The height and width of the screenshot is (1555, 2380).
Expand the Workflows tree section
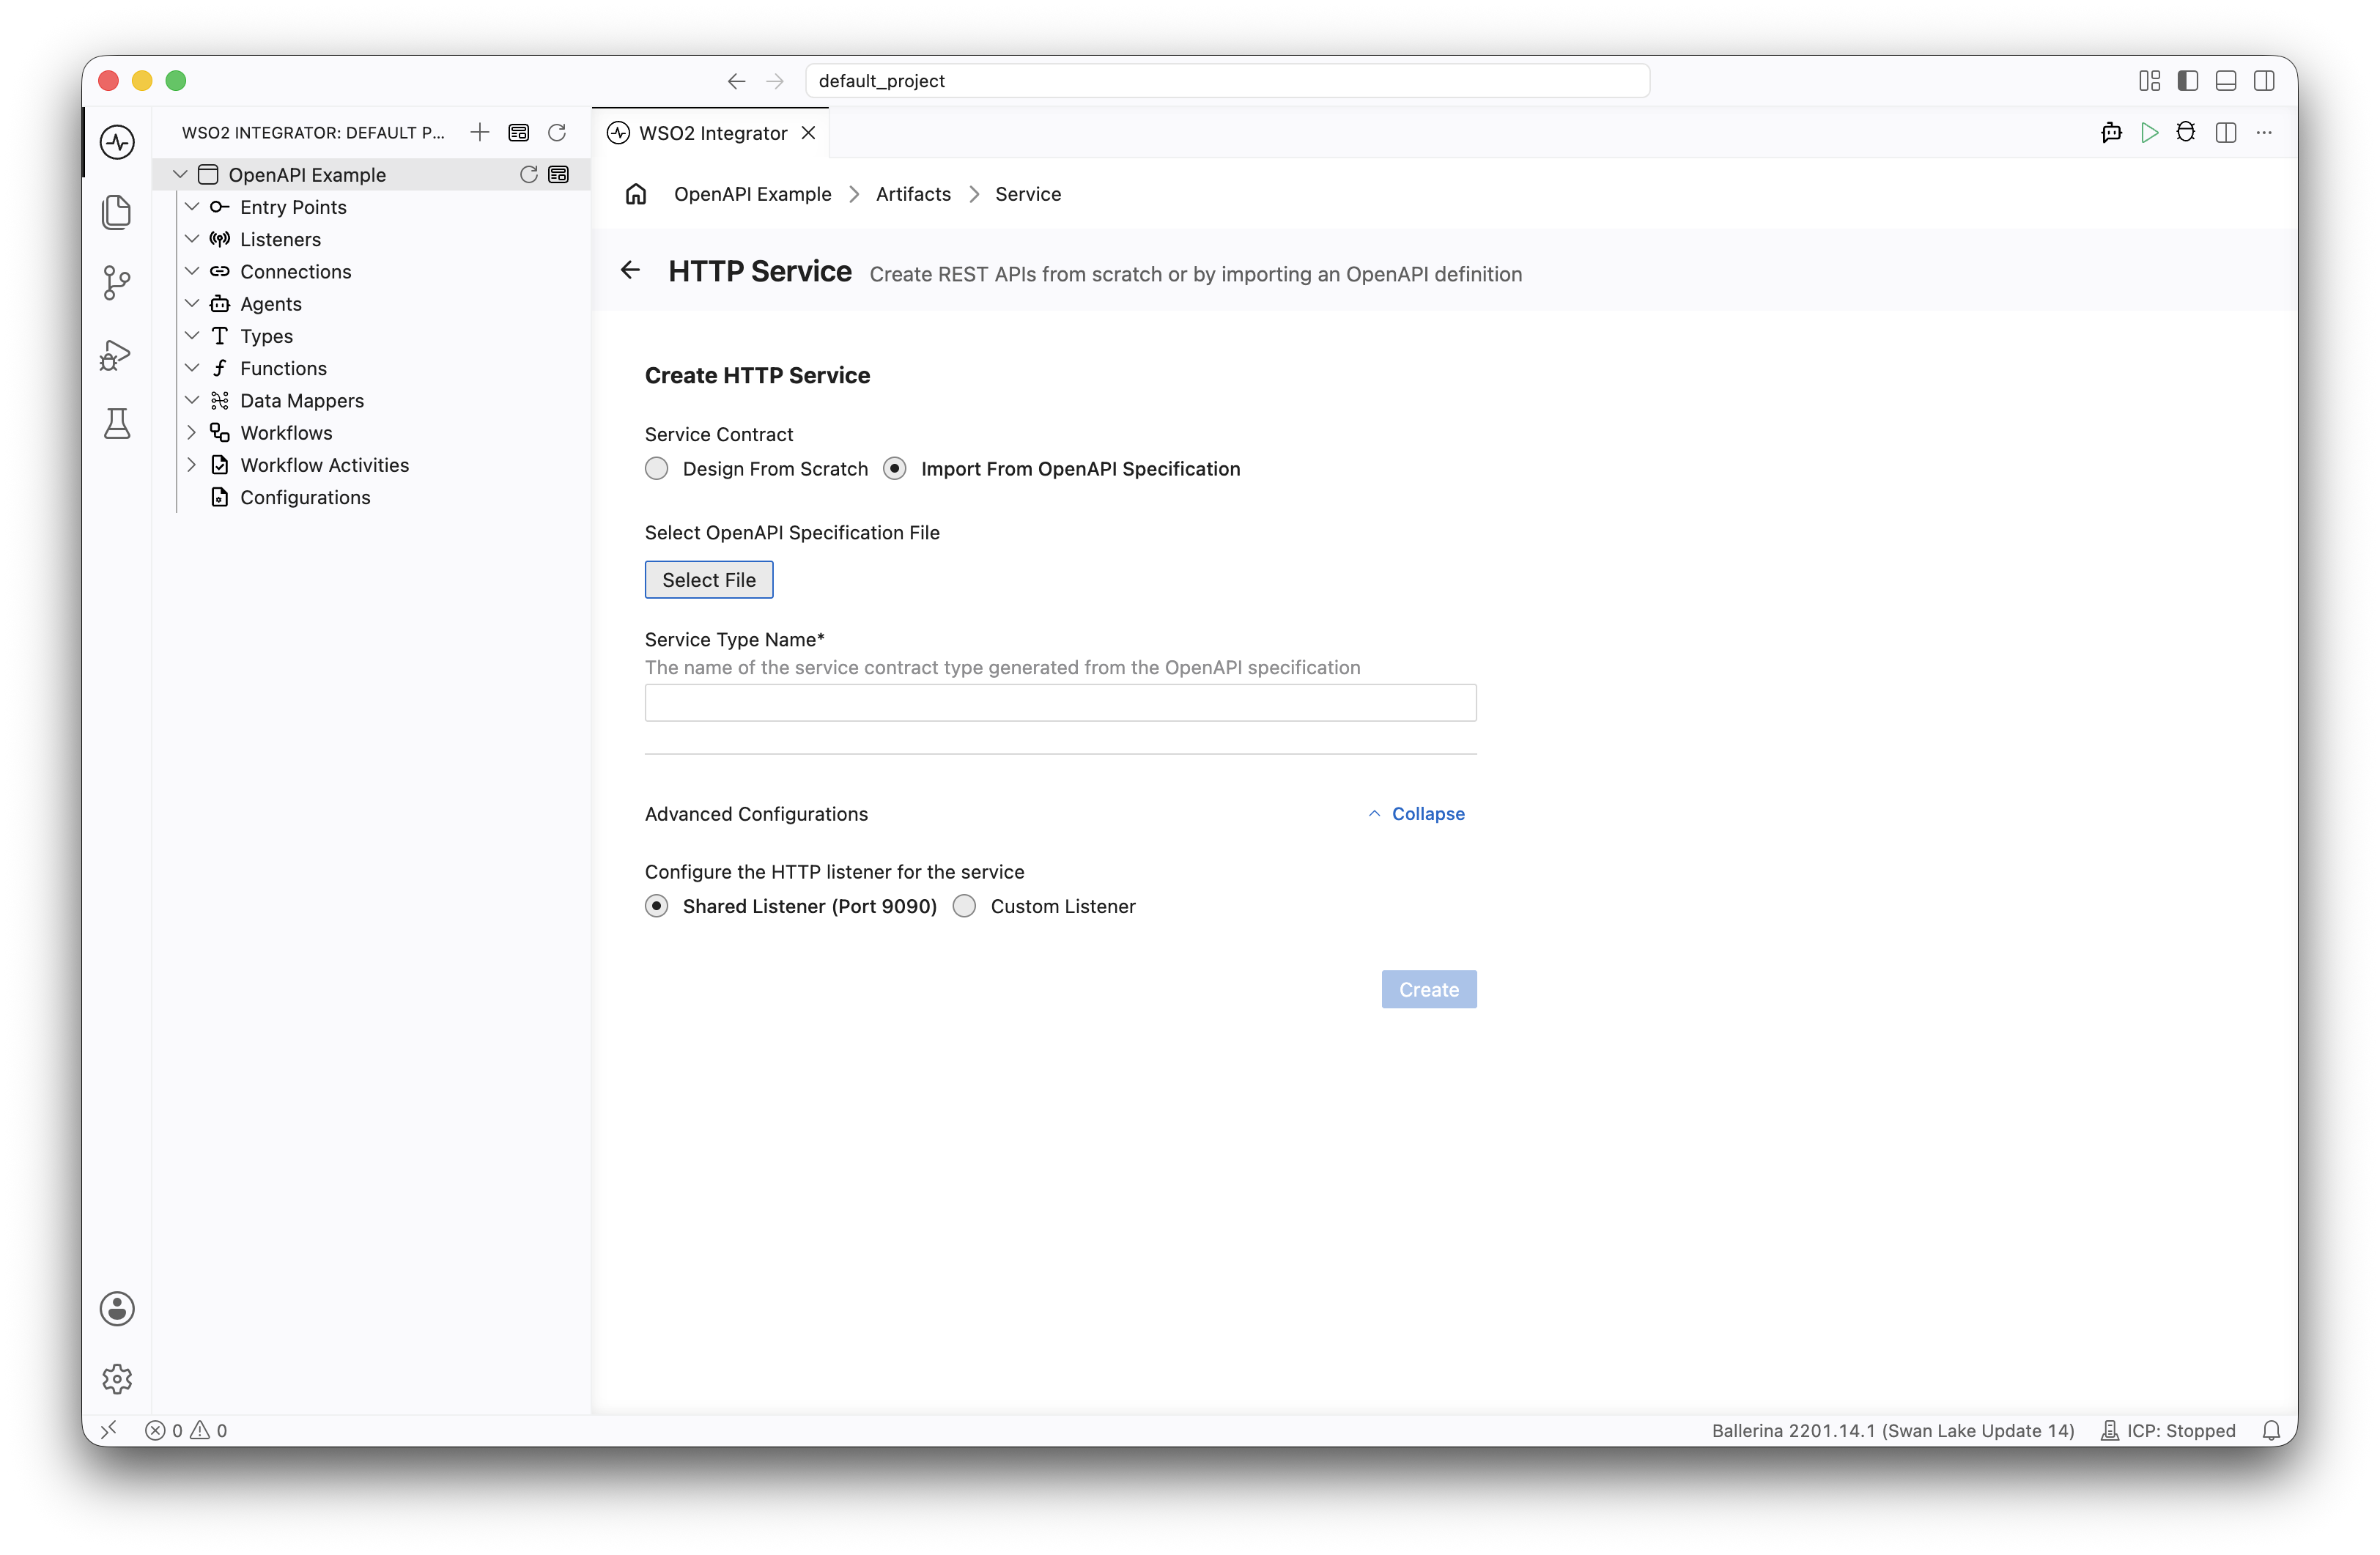click(x=192, y=433)
